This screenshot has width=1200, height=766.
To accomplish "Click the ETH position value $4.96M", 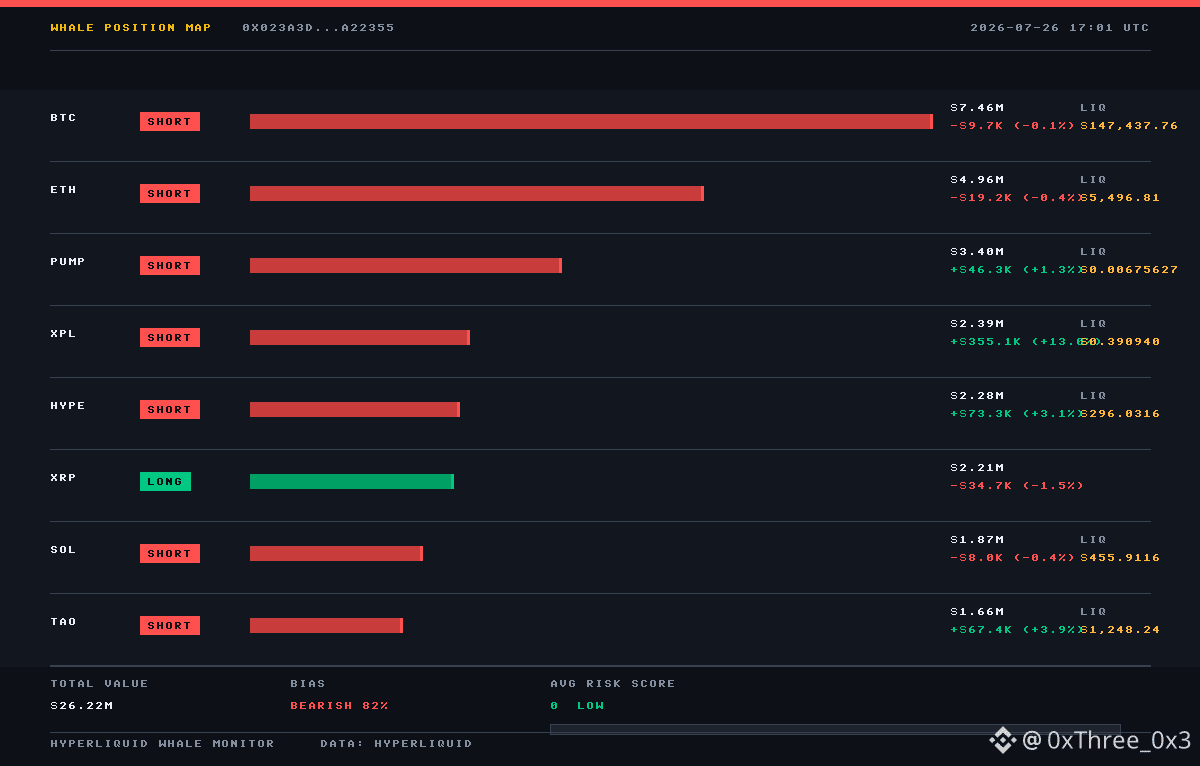I will (x=977, y=180).
